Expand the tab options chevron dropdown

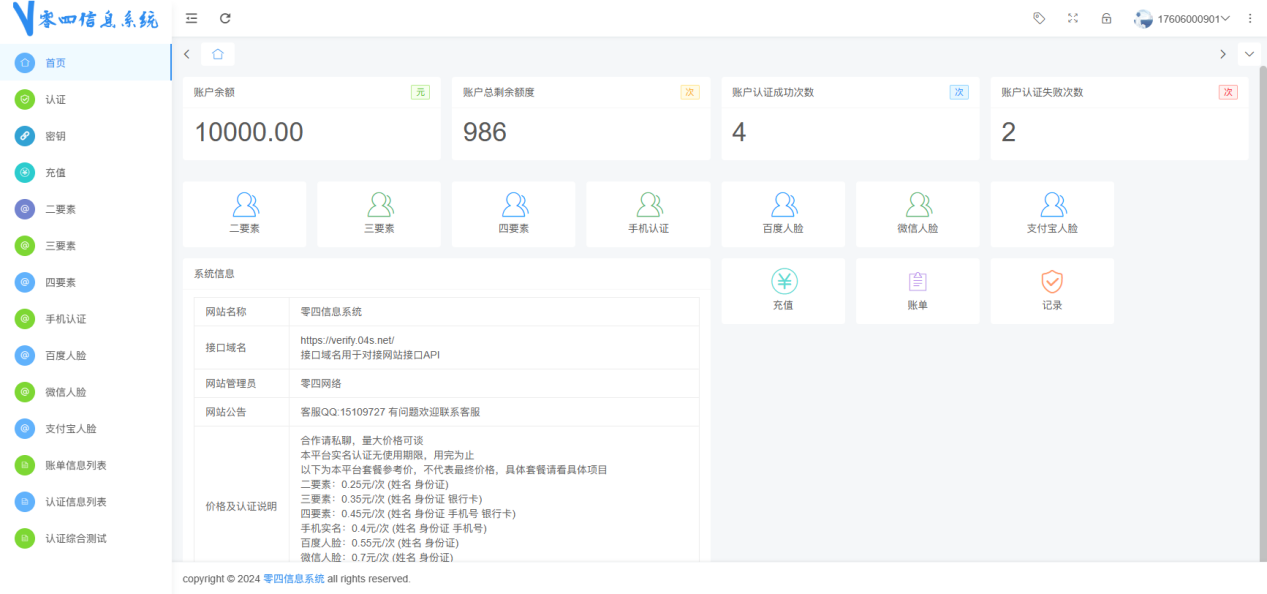click(1249, 54)
